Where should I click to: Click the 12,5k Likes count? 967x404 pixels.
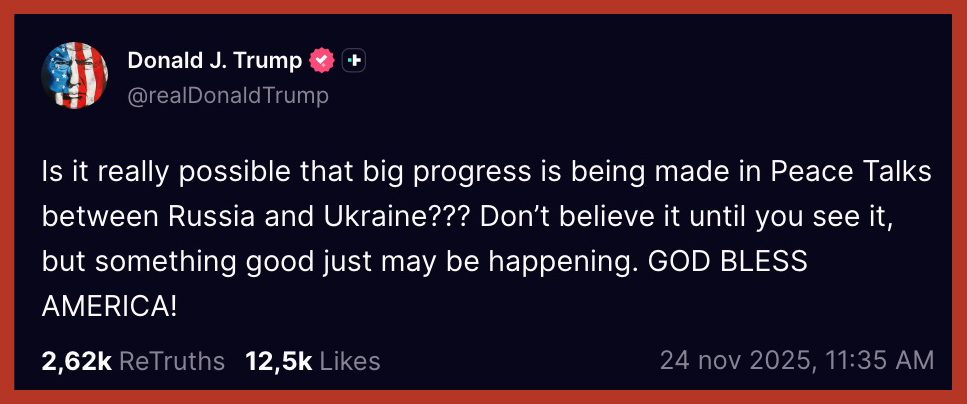278,361
